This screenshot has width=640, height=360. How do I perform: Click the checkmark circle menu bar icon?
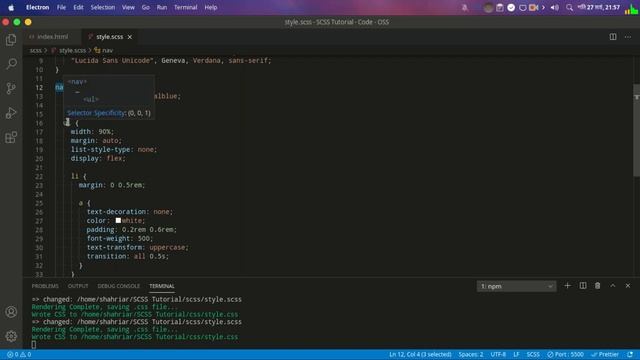(511, 7)
